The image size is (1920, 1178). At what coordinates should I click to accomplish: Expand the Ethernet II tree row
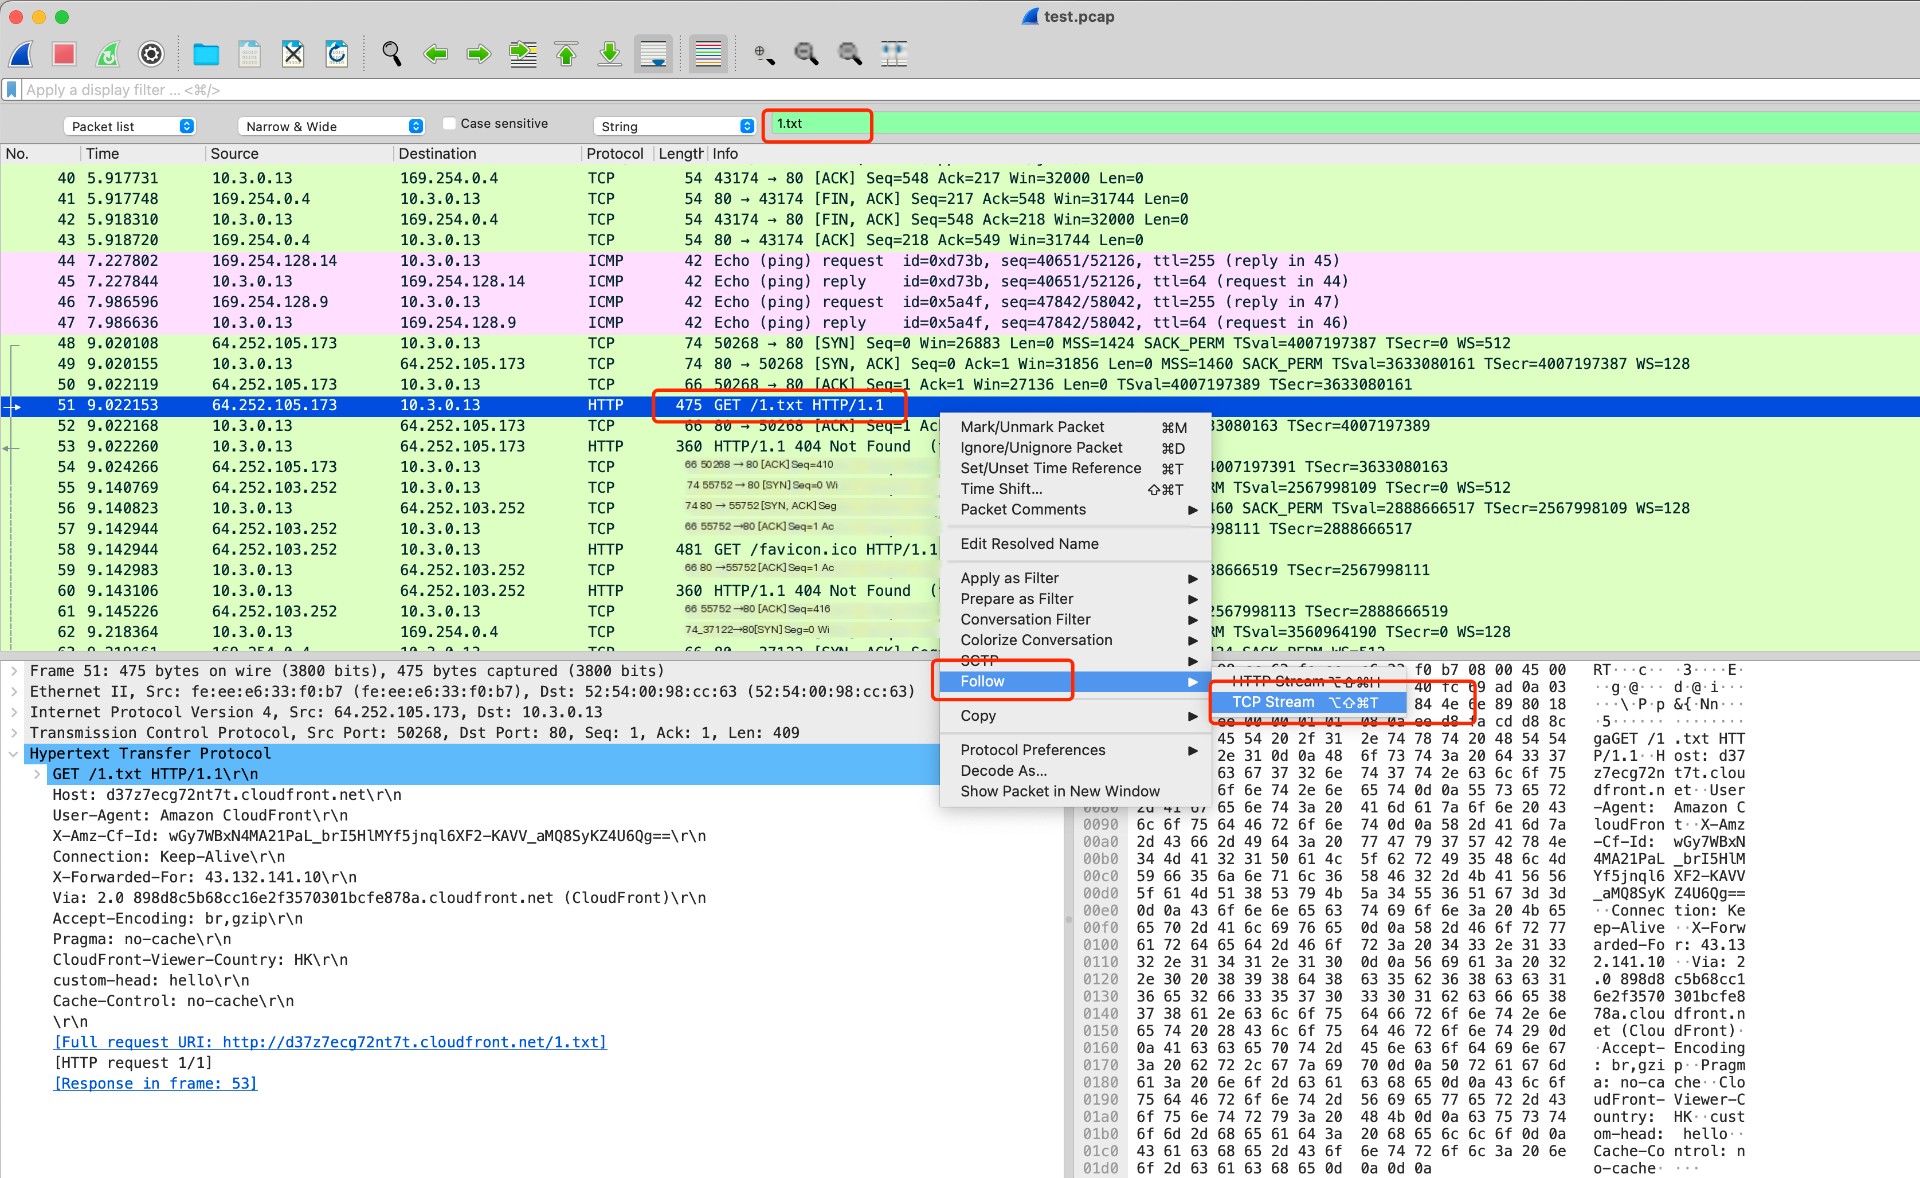(x=14, y=692)
